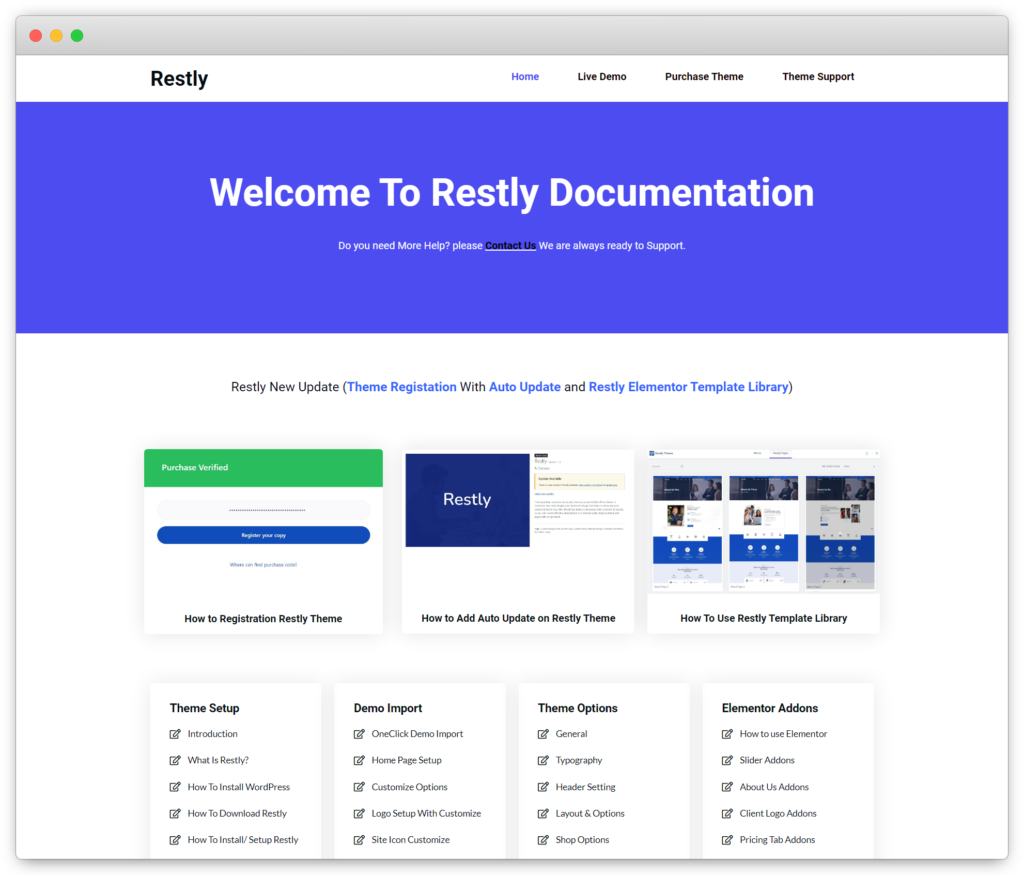Click the Restly logo

click(178, 77)
